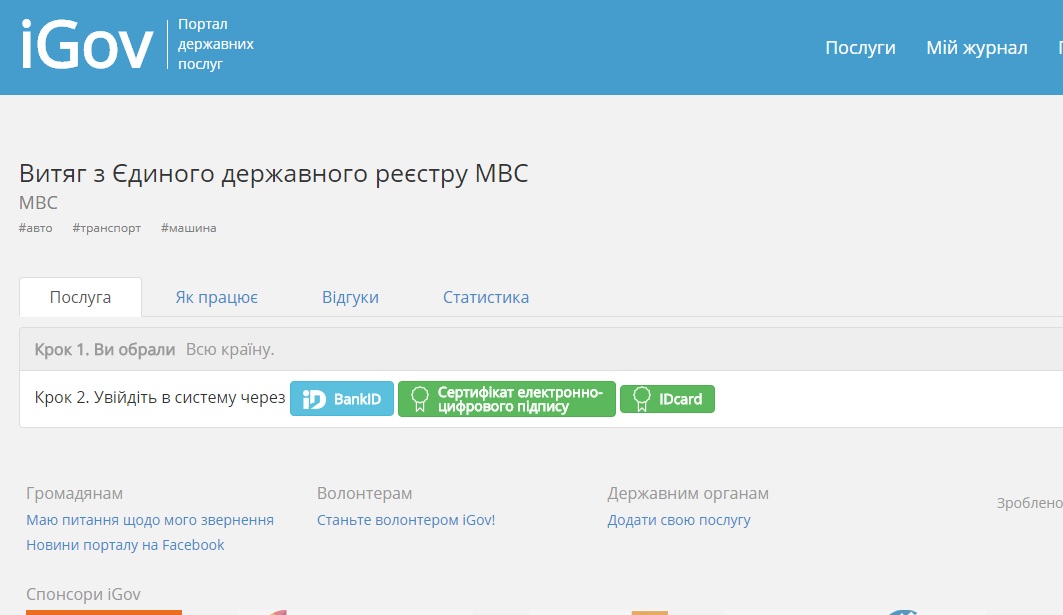1063x615 pixels.
Task: Click the selected region 'Всю країну'
Action: 229,350
